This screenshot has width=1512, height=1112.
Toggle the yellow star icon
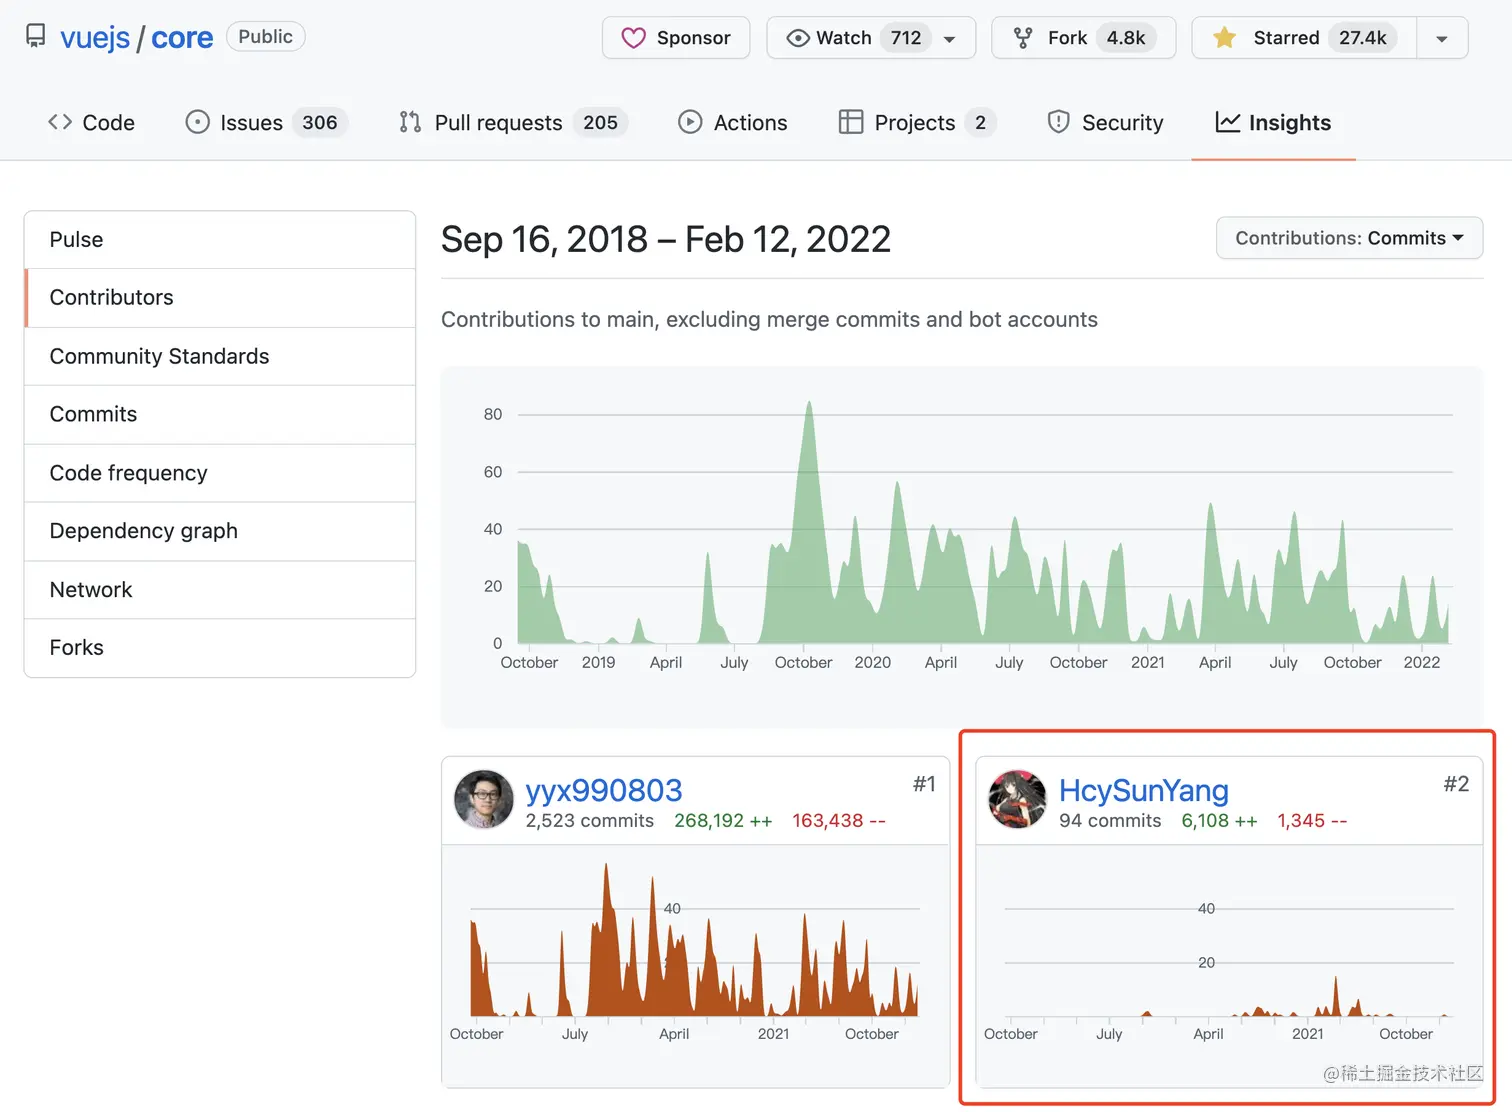point(1224,38)
